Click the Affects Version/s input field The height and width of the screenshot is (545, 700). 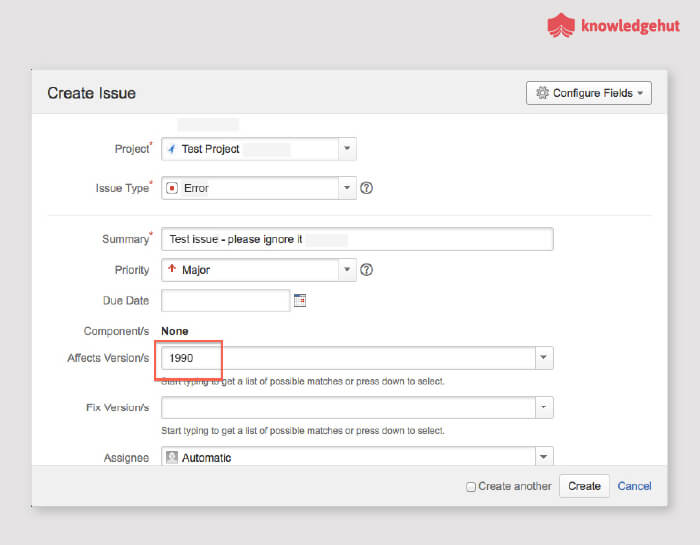(348, 358)
